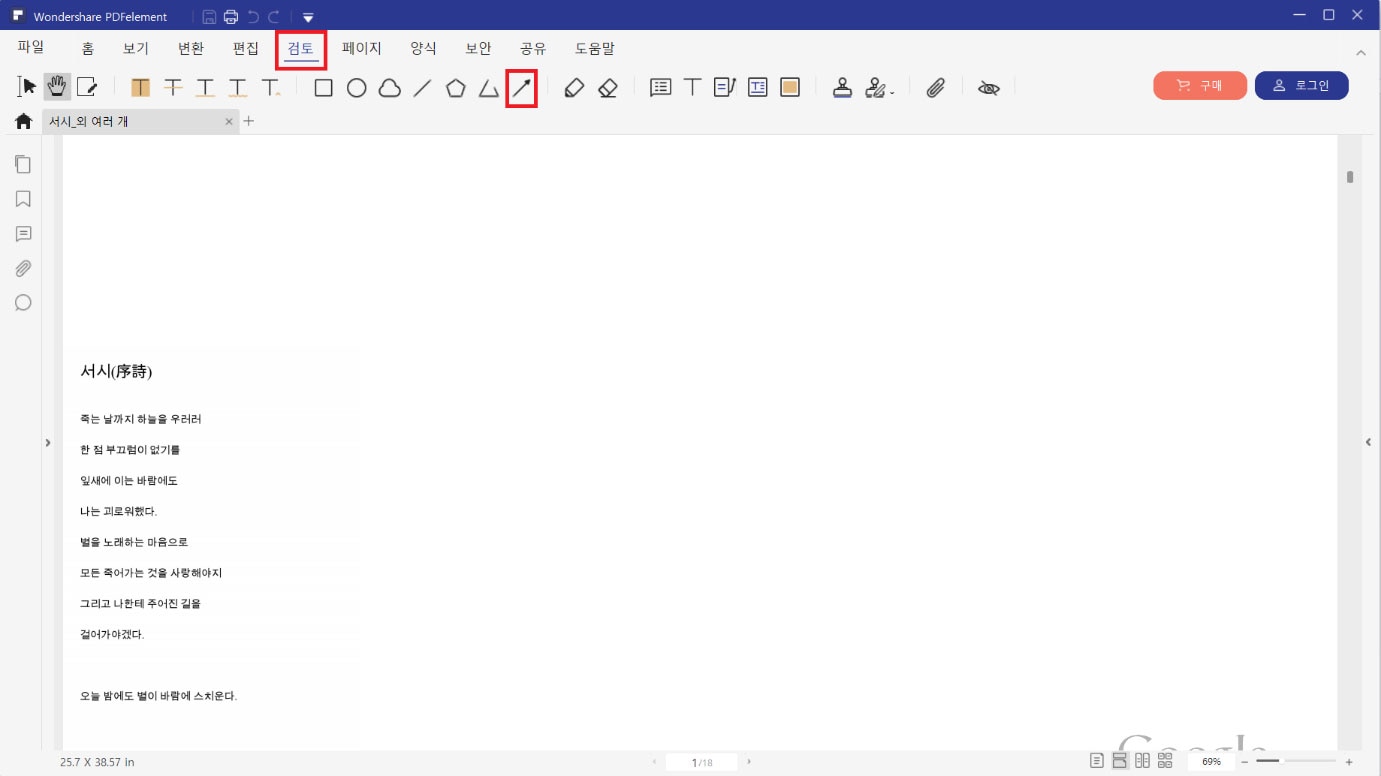
Task: Switch to the 보안 tab
Action: 479,48
